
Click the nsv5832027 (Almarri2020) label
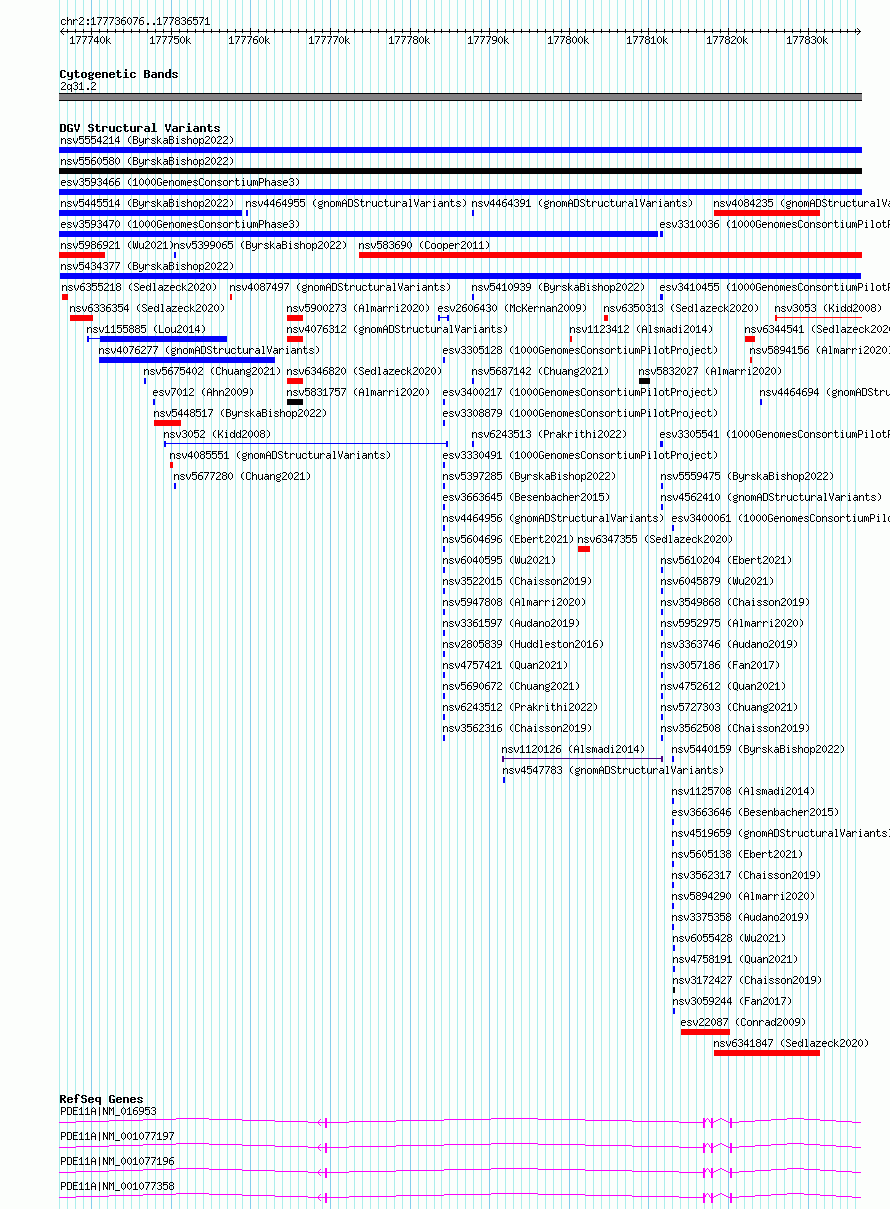710,371
